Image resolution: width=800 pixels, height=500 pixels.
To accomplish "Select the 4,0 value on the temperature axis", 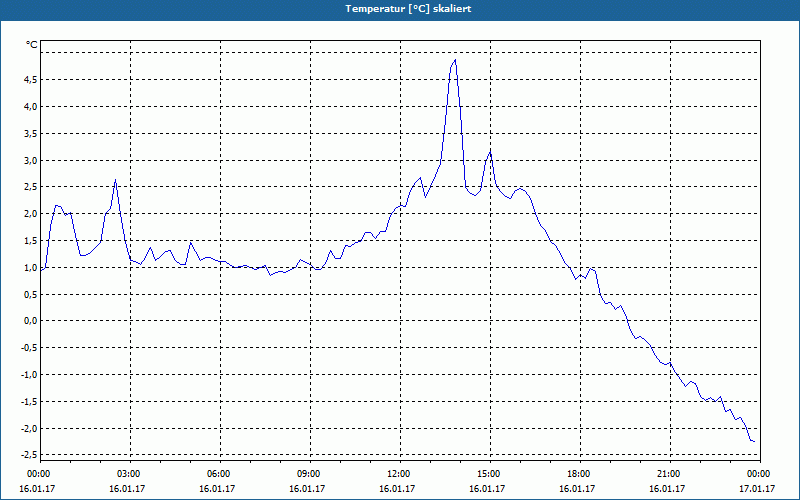I will click(x=30, y=107).
